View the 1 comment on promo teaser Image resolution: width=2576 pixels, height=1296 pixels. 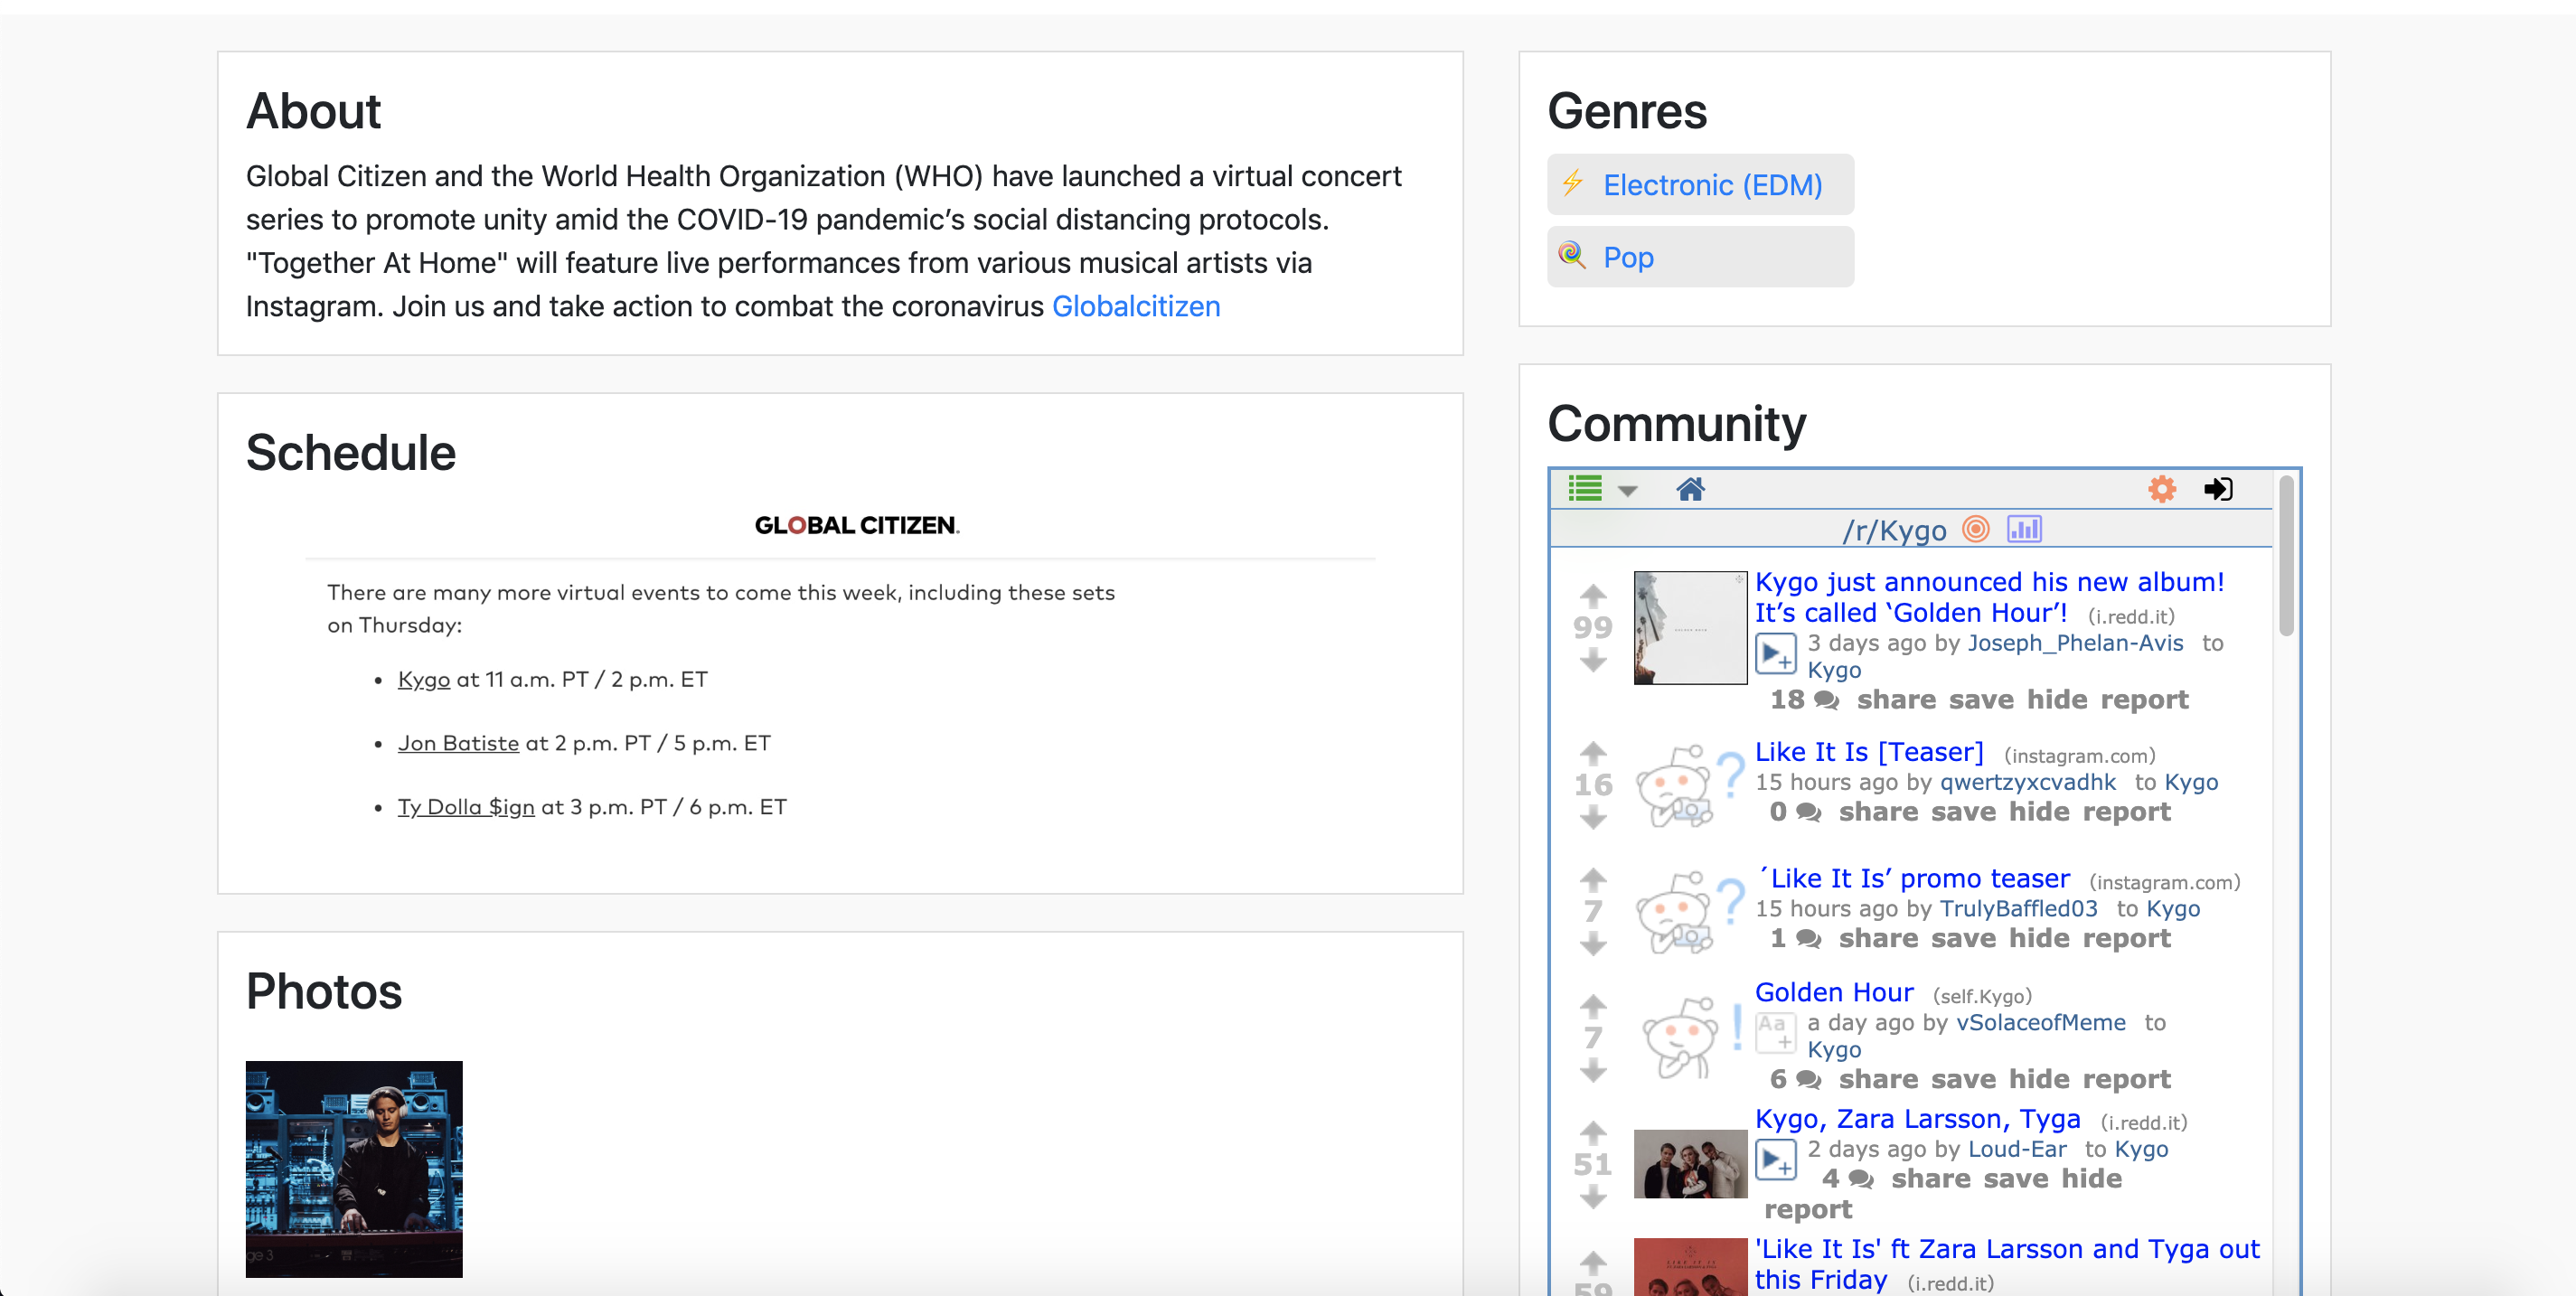[x=1794, y=938]
